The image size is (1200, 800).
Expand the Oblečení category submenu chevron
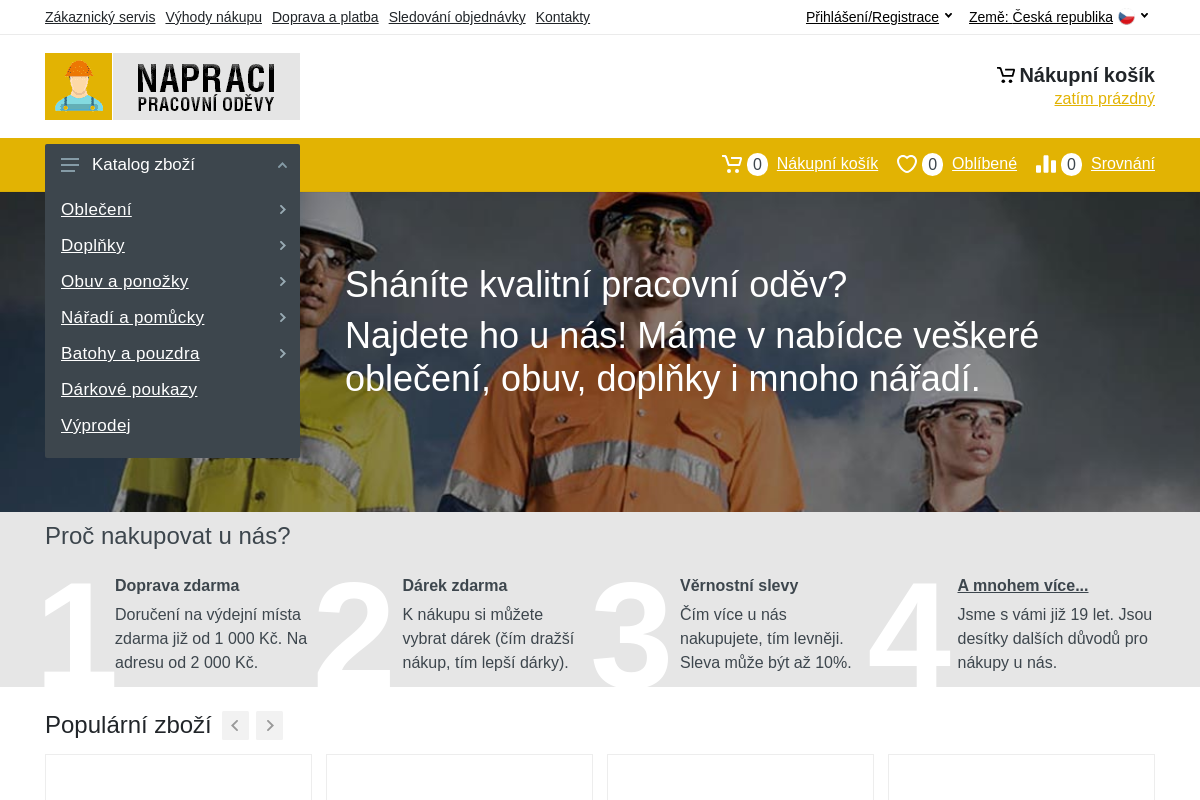283,209
